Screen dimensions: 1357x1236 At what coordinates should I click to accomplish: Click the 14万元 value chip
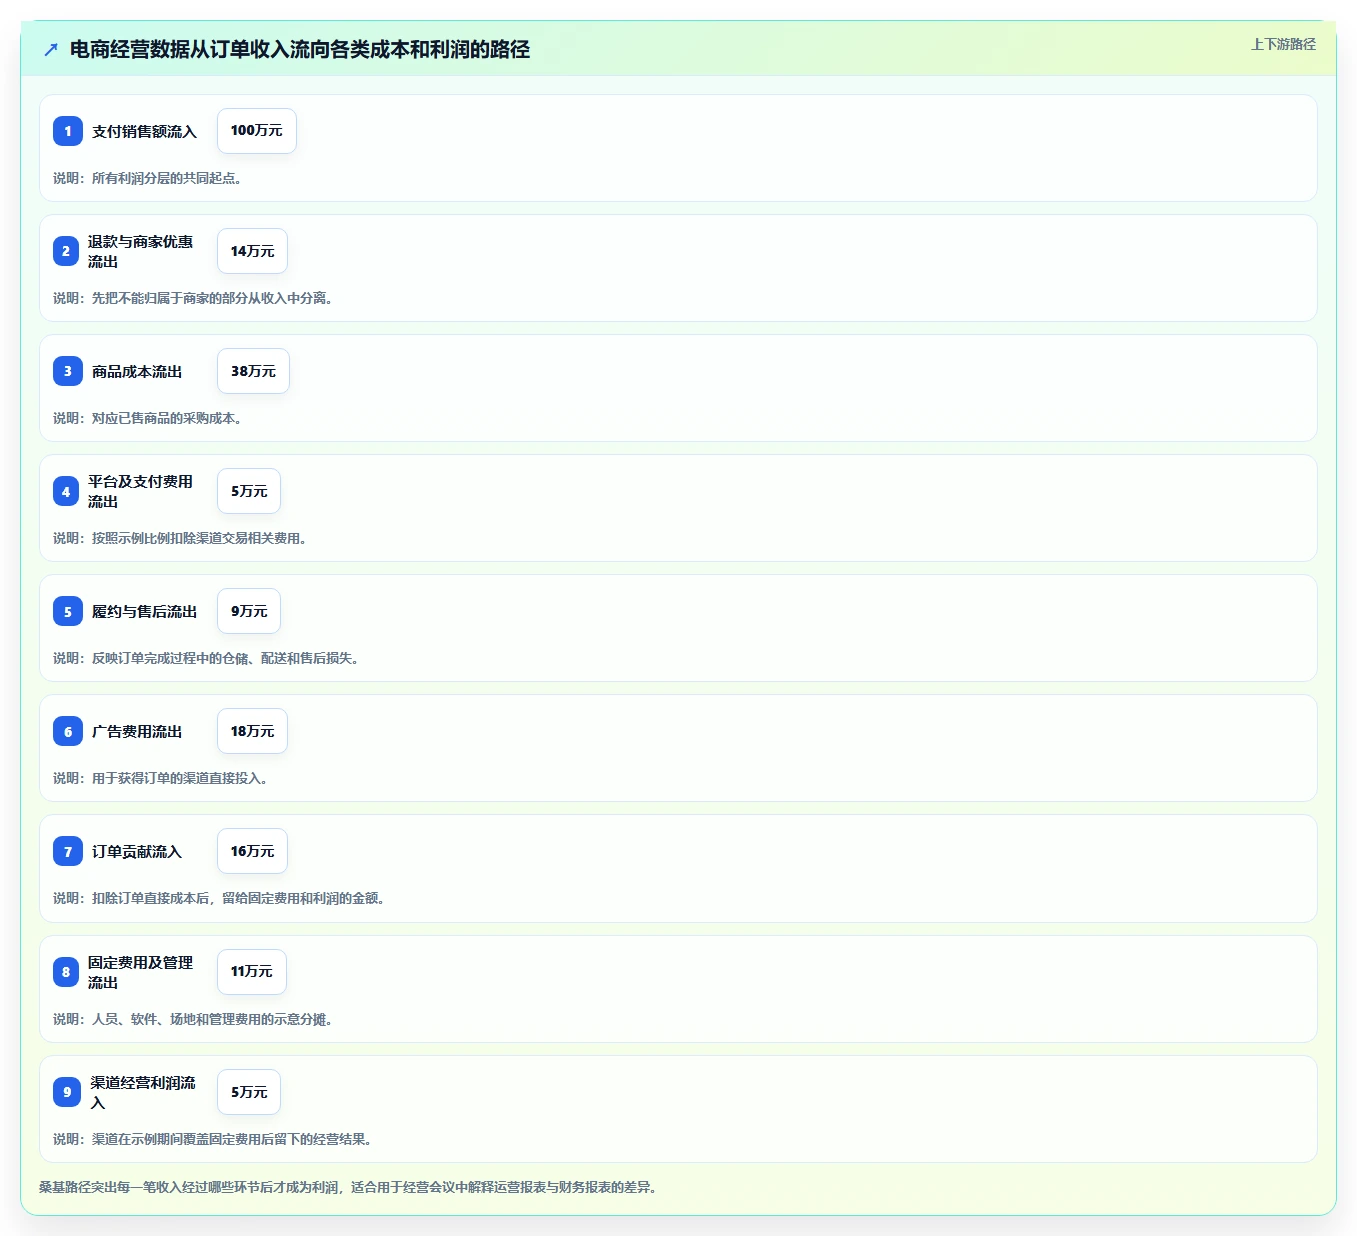click(x=252, y=251)
